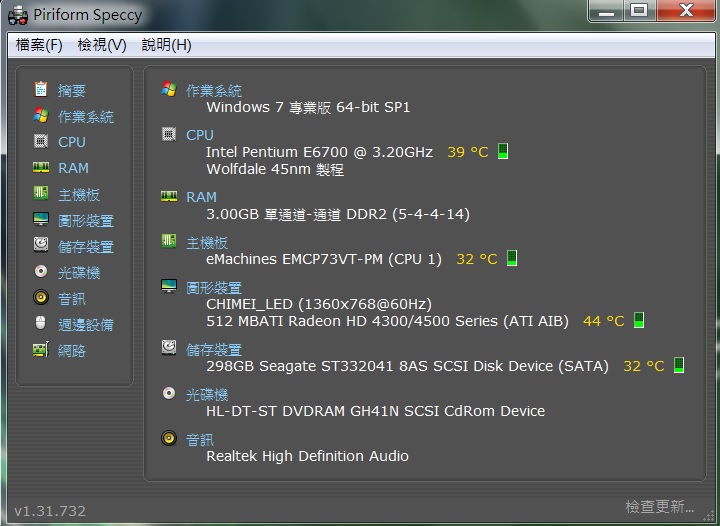Click the Piriform Speccy title bar icon

click(18, 15)
